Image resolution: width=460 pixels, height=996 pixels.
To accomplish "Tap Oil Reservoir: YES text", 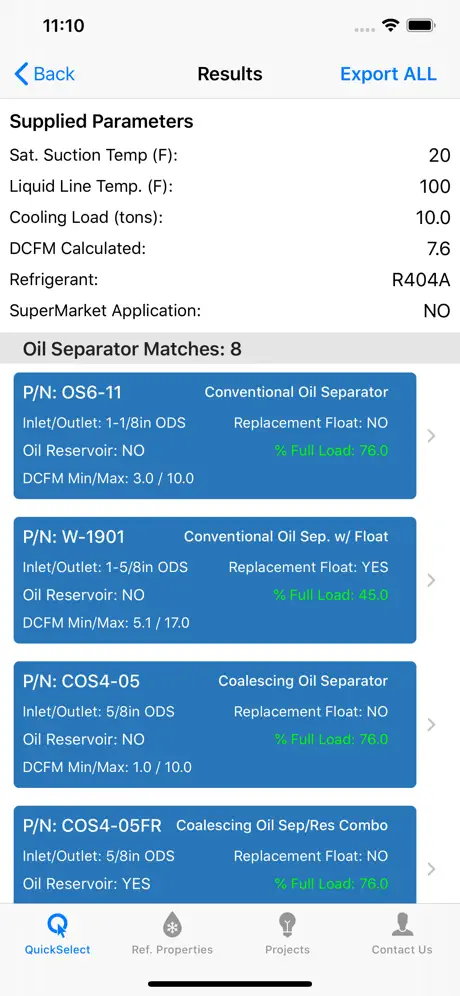I will click(87, 884).
